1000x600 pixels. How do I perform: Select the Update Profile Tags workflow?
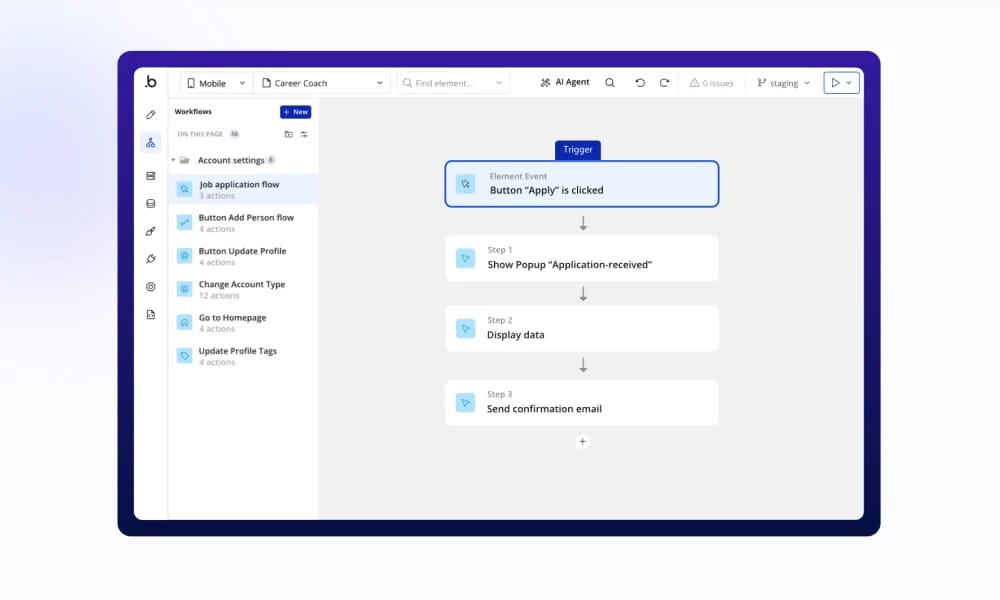coord(244,355)
